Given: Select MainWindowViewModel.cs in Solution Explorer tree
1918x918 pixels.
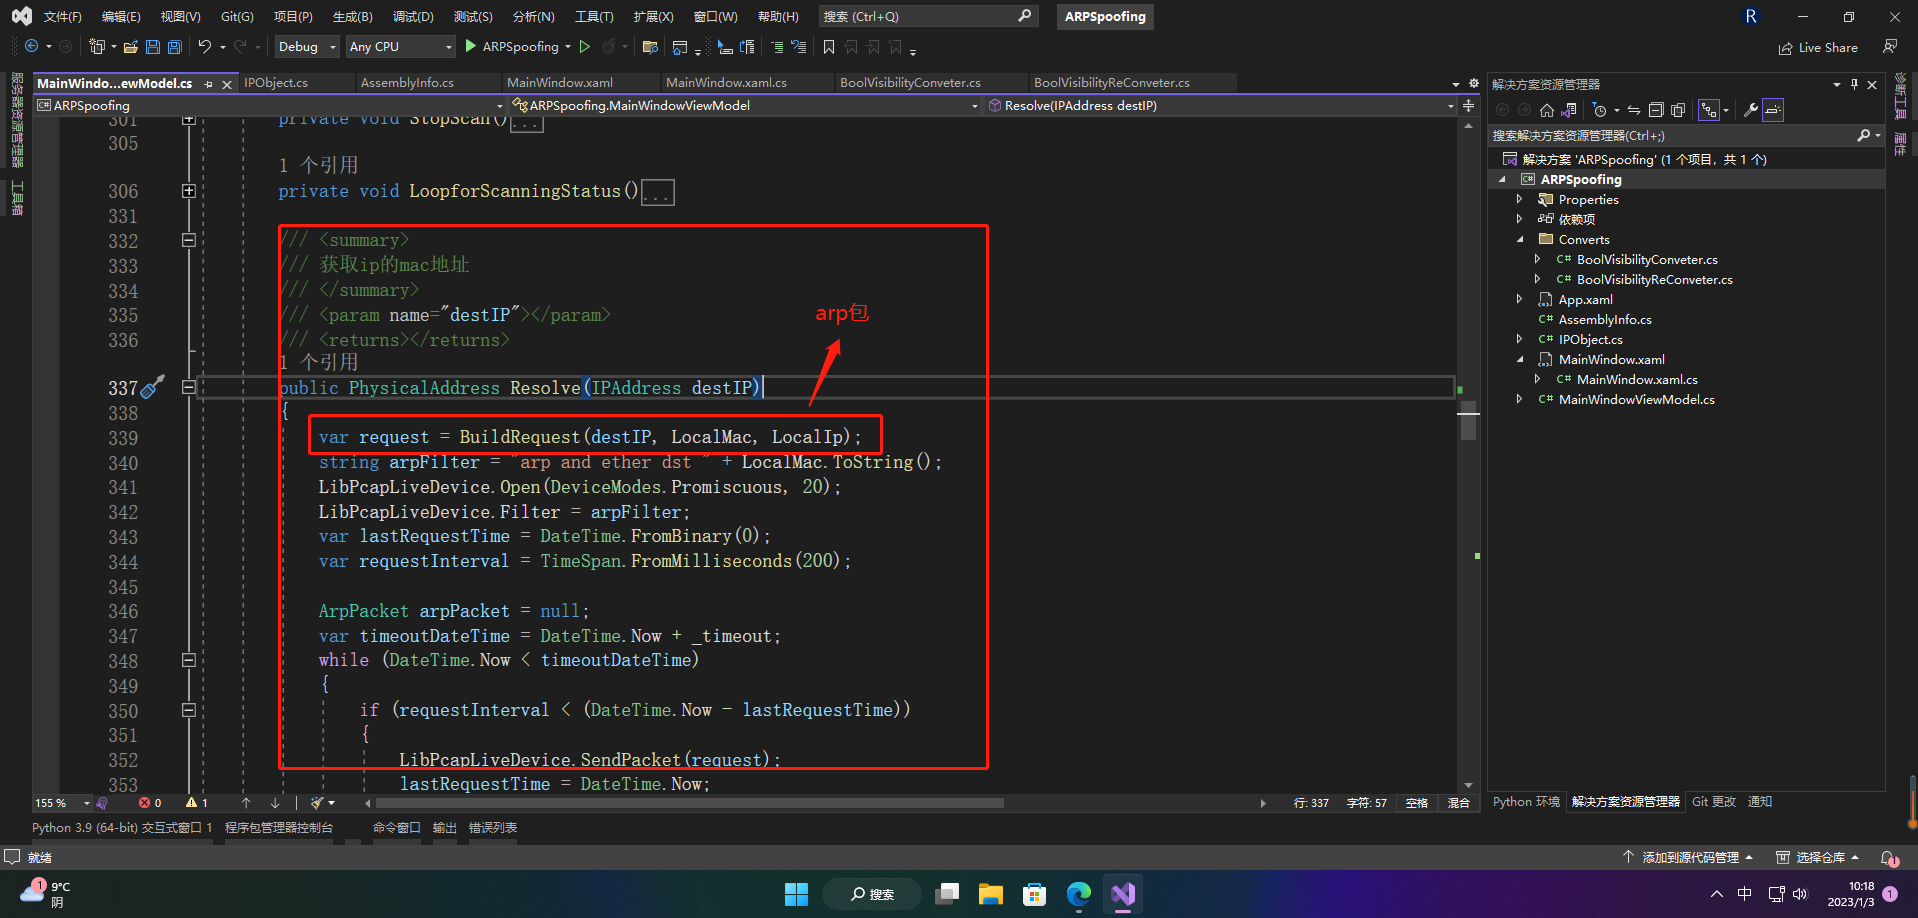Looking at the screenshot, I should [x=1636, y=399].
